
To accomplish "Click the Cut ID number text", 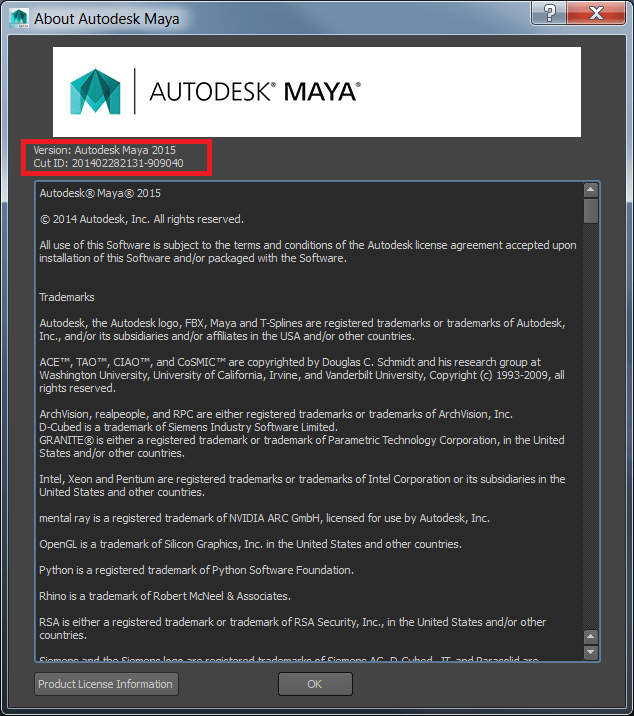I will 127,163.
